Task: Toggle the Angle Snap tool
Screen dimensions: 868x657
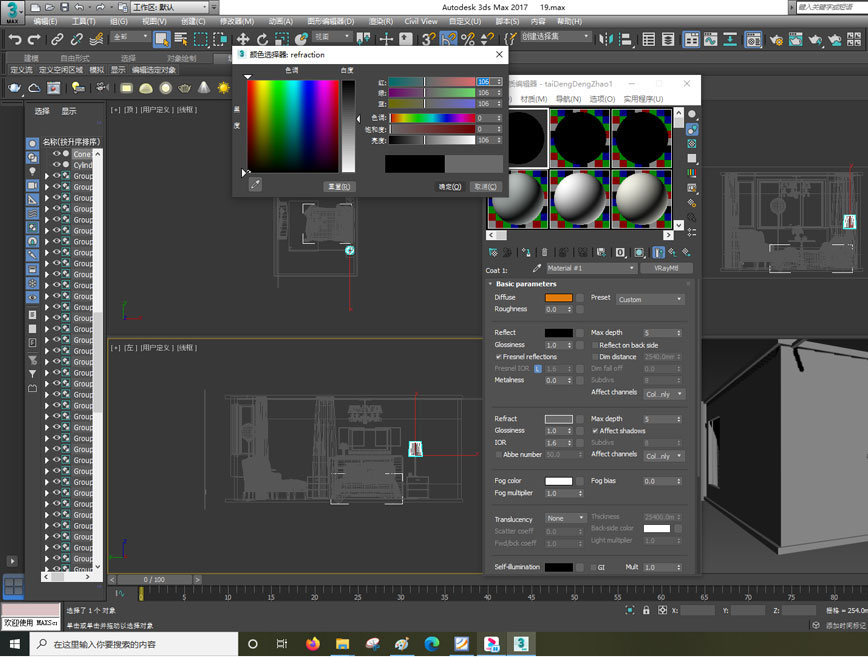Action: point(448,39)
